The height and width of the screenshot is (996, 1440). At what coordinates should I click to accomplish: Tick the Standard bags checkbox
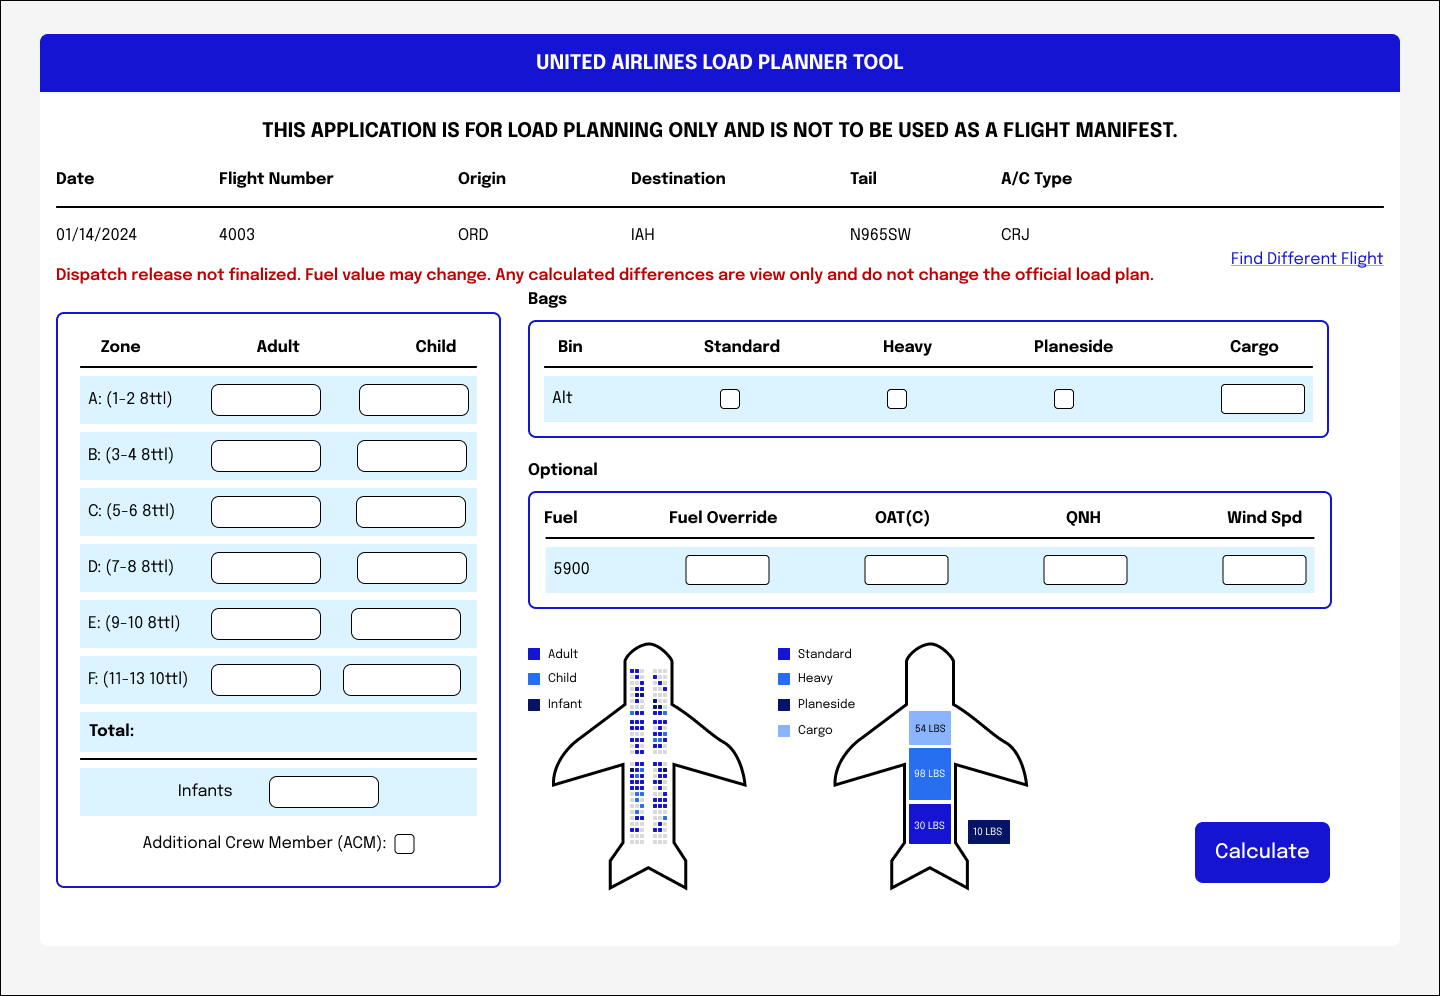coord(730,399)
